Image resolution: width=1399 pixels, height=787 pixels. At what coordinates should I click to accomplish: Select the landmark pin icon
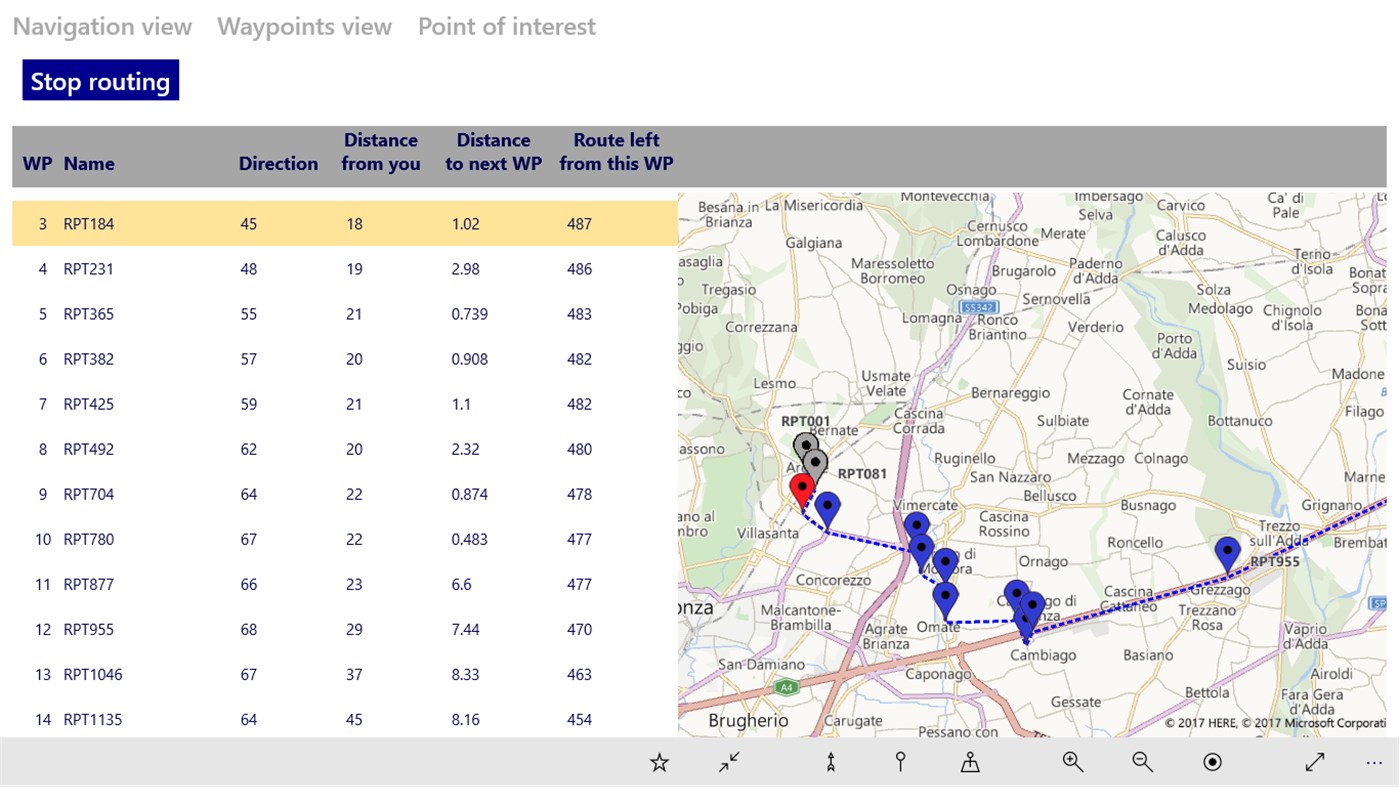[x=969, y=761]
